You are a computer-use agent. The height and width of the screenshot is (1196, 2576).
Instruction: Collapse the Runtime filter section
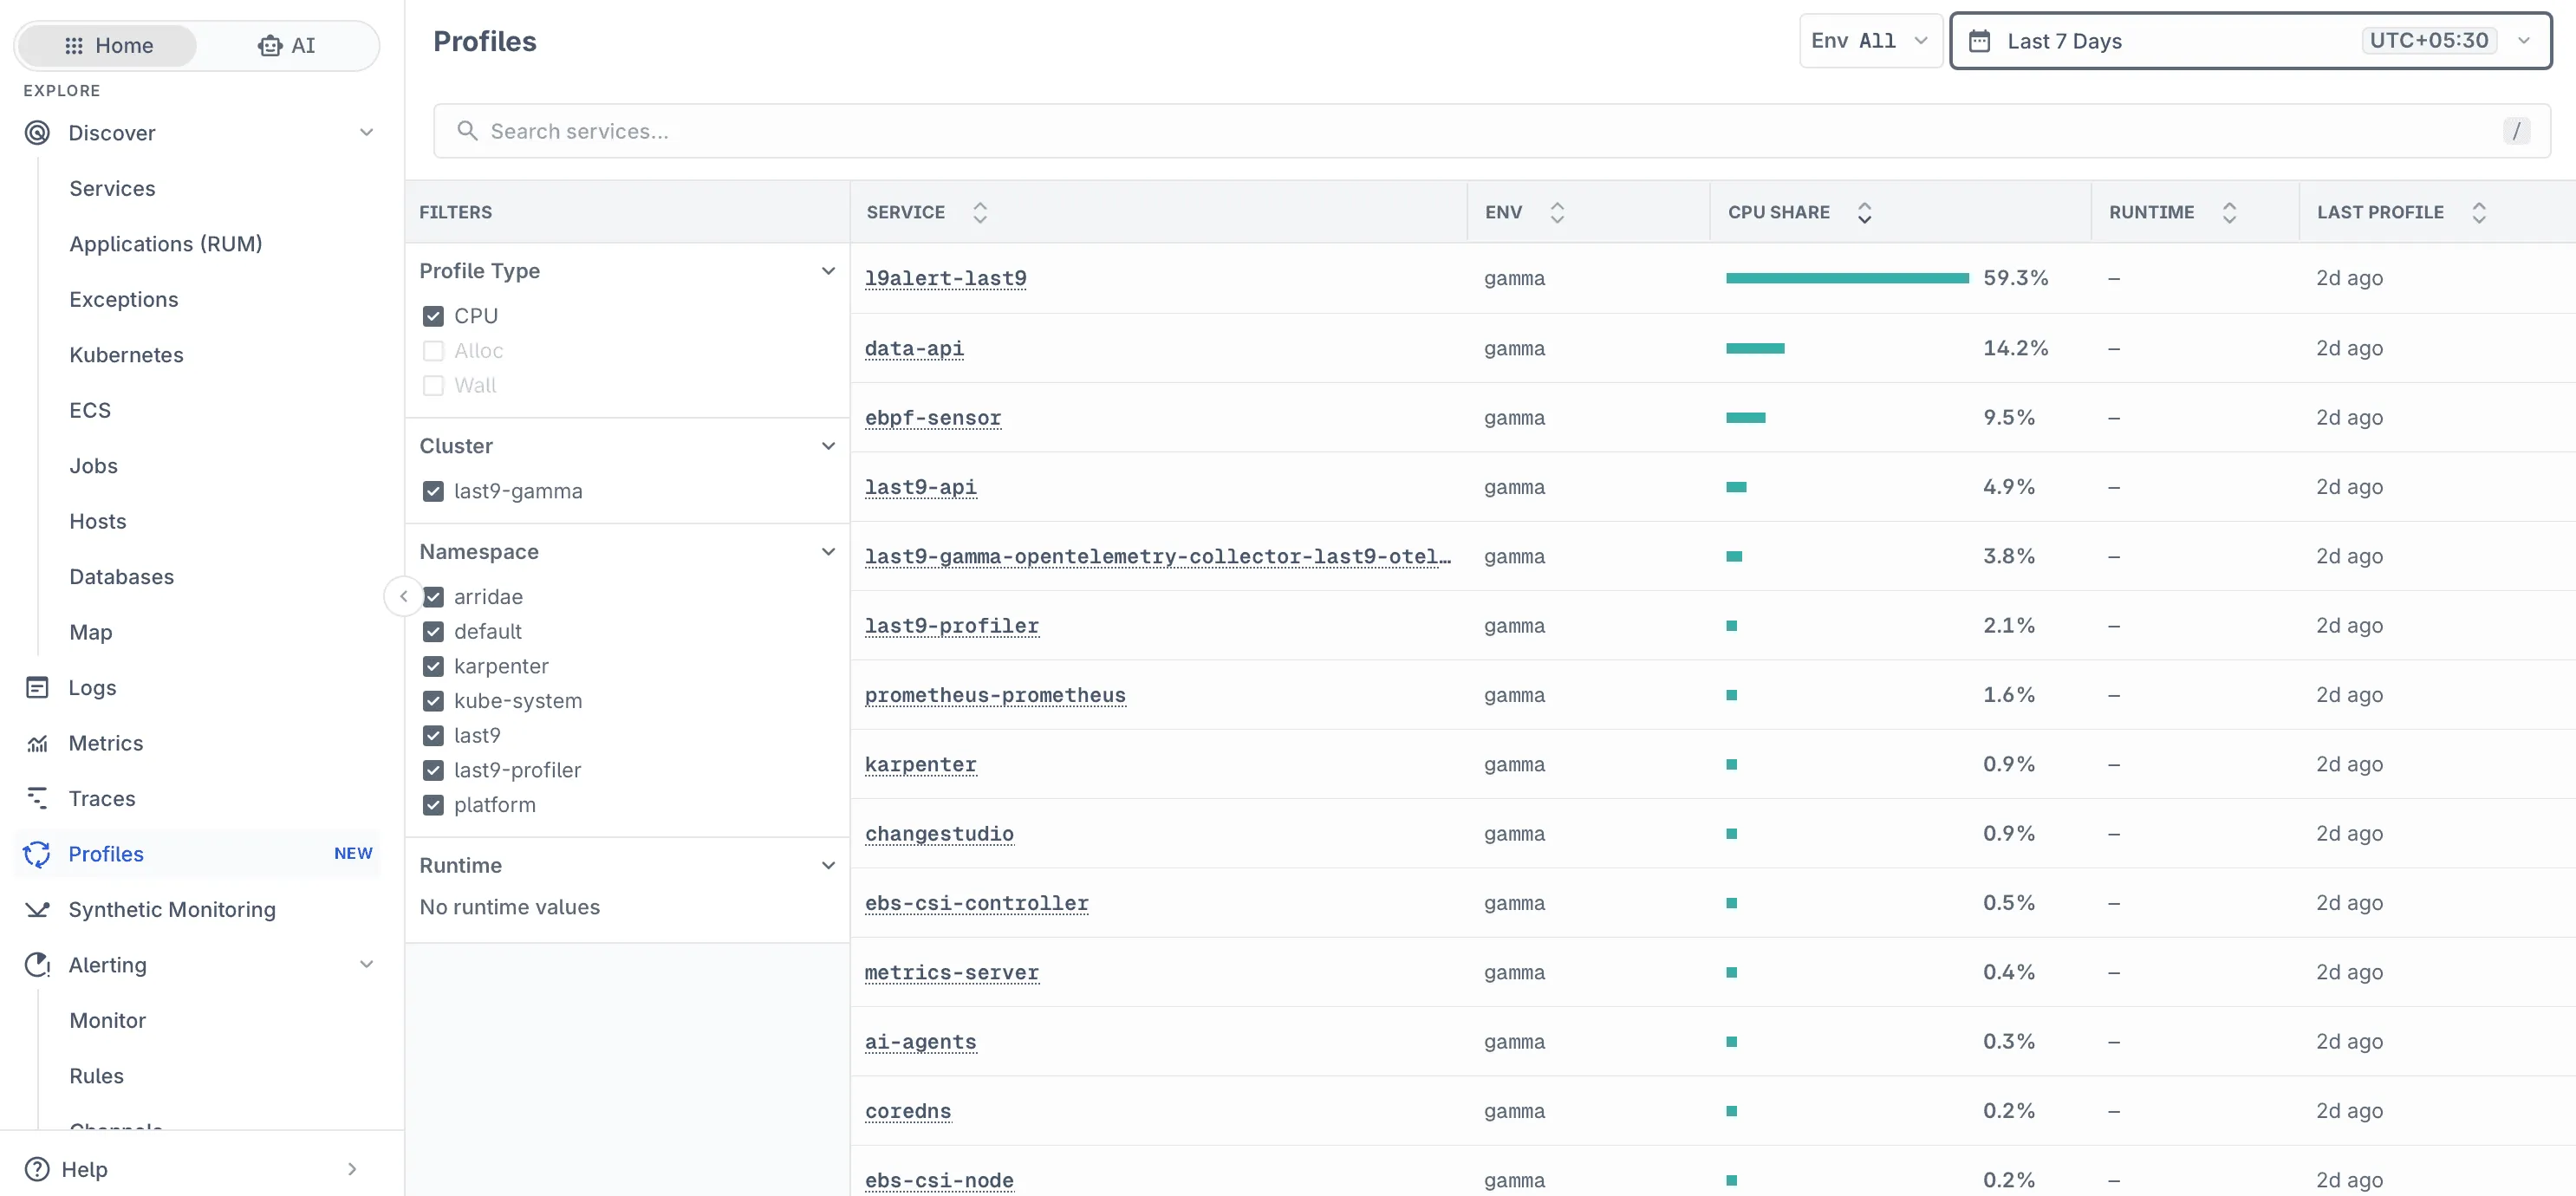pyautogui.click(x=828, y=865)
